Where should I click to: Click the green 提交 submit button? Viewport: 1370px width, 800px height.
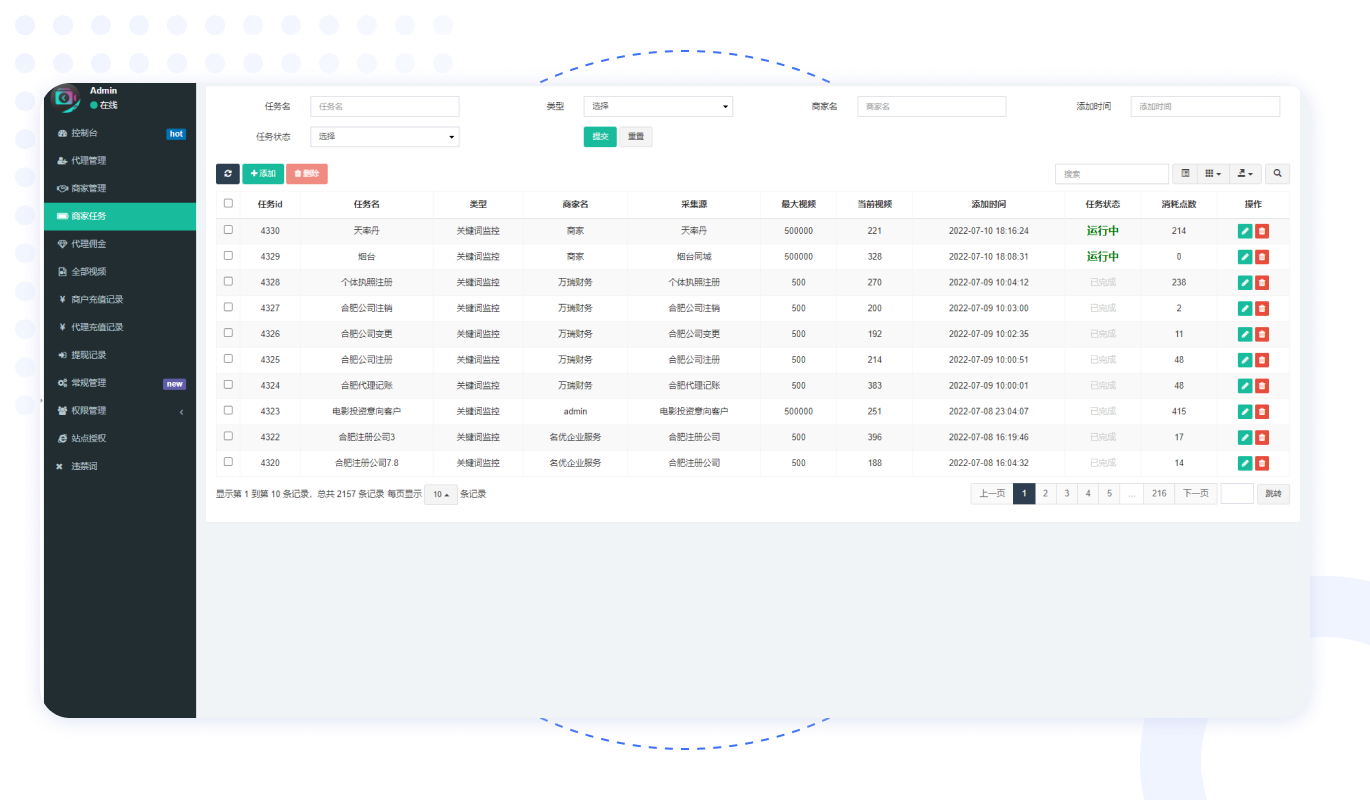tap(600, 137)
